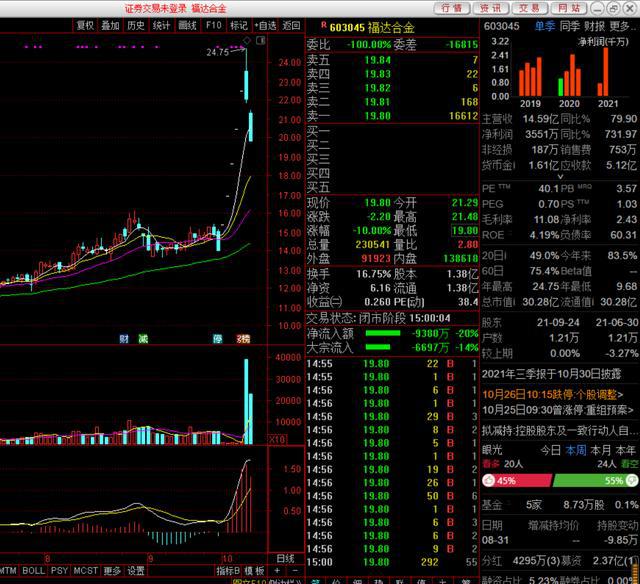Image resolution: width=640 pixels, height=584 pixels.
Task: Open 更多.. options next to 财报
Action: click(622, 27)
